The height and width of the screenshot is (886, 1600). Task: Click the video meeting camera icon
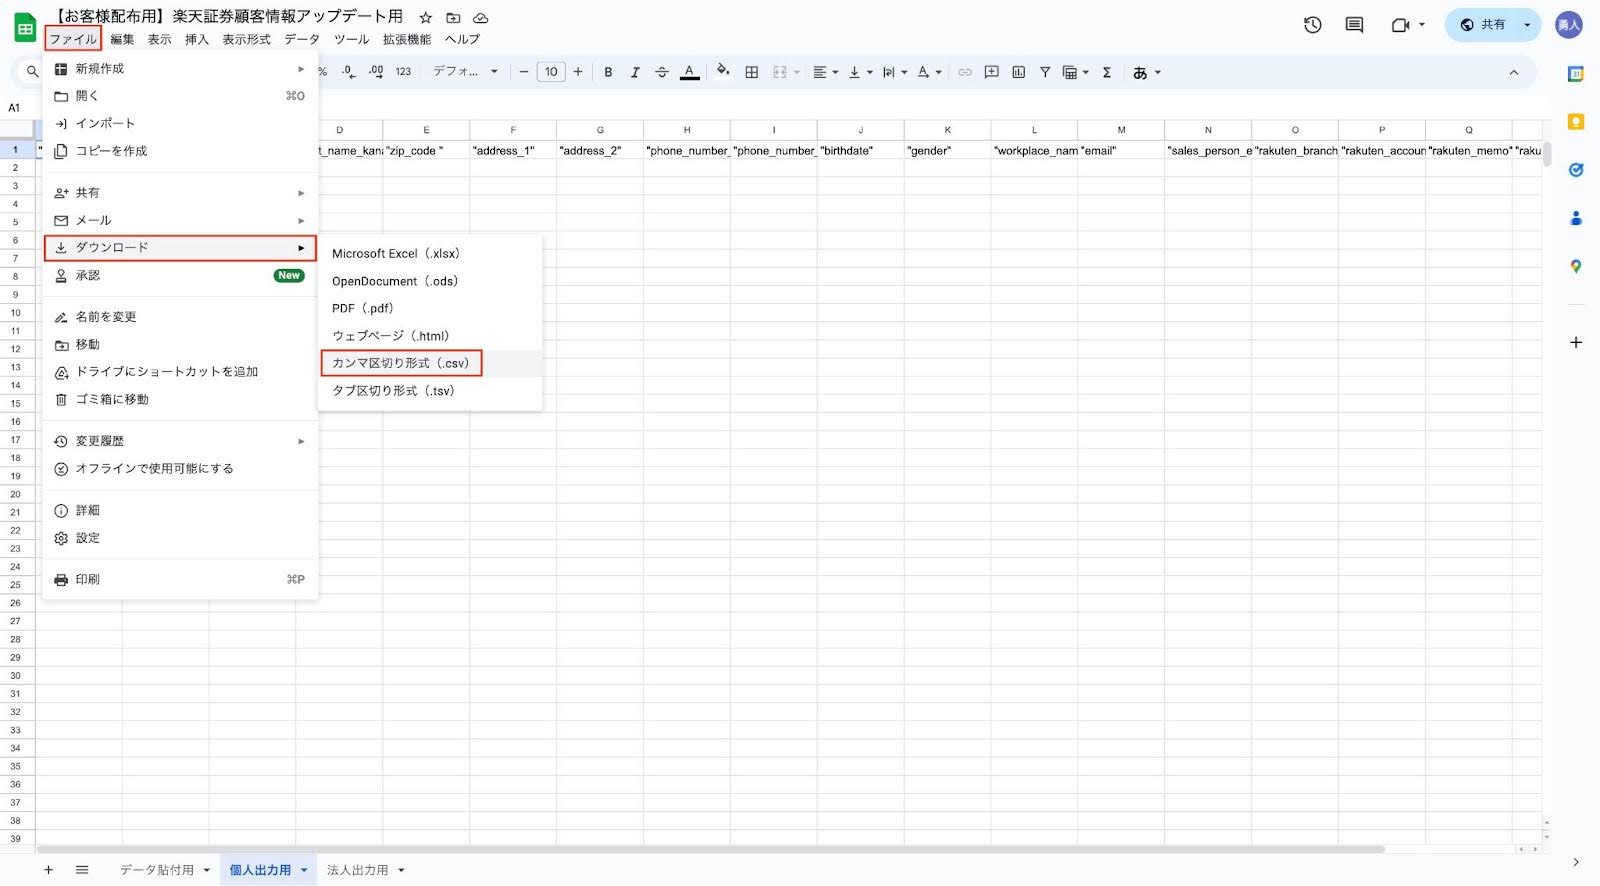click(1400, 25)
